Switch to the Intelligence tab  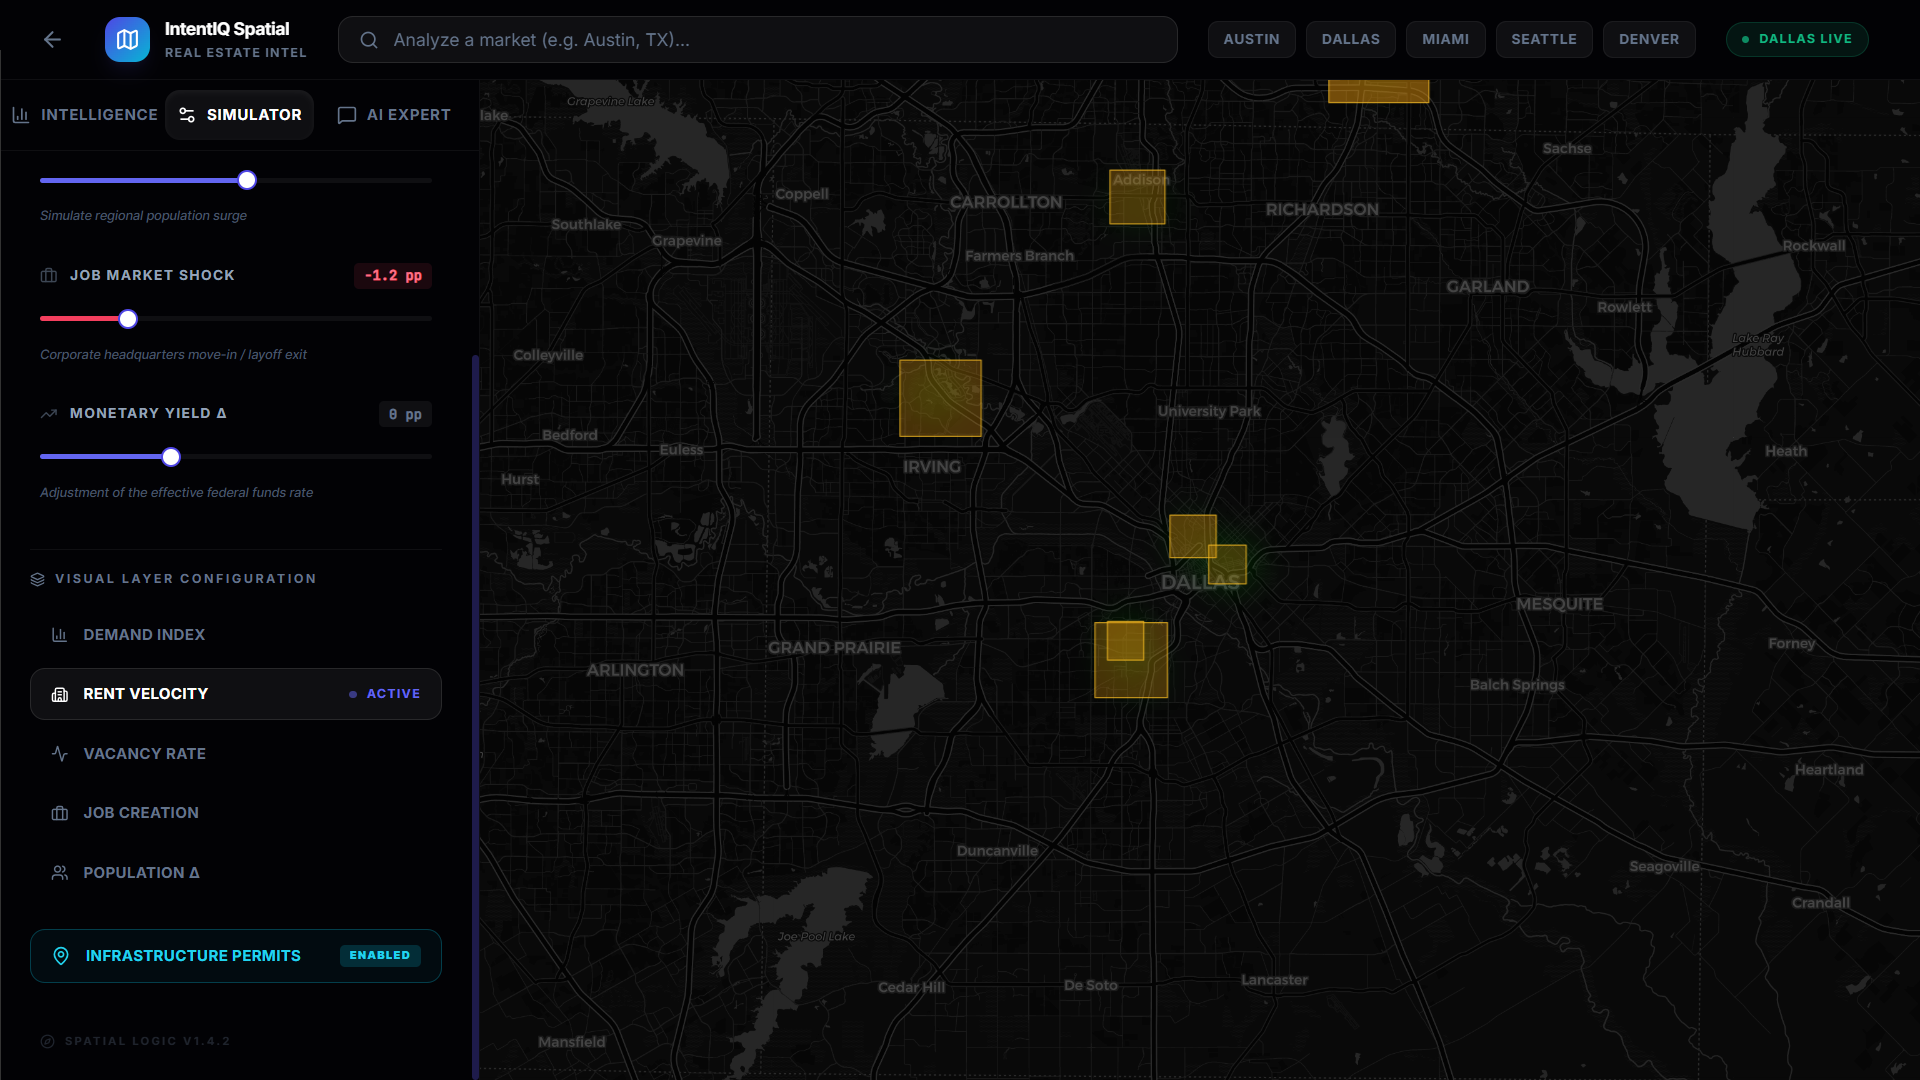point(85,115)
